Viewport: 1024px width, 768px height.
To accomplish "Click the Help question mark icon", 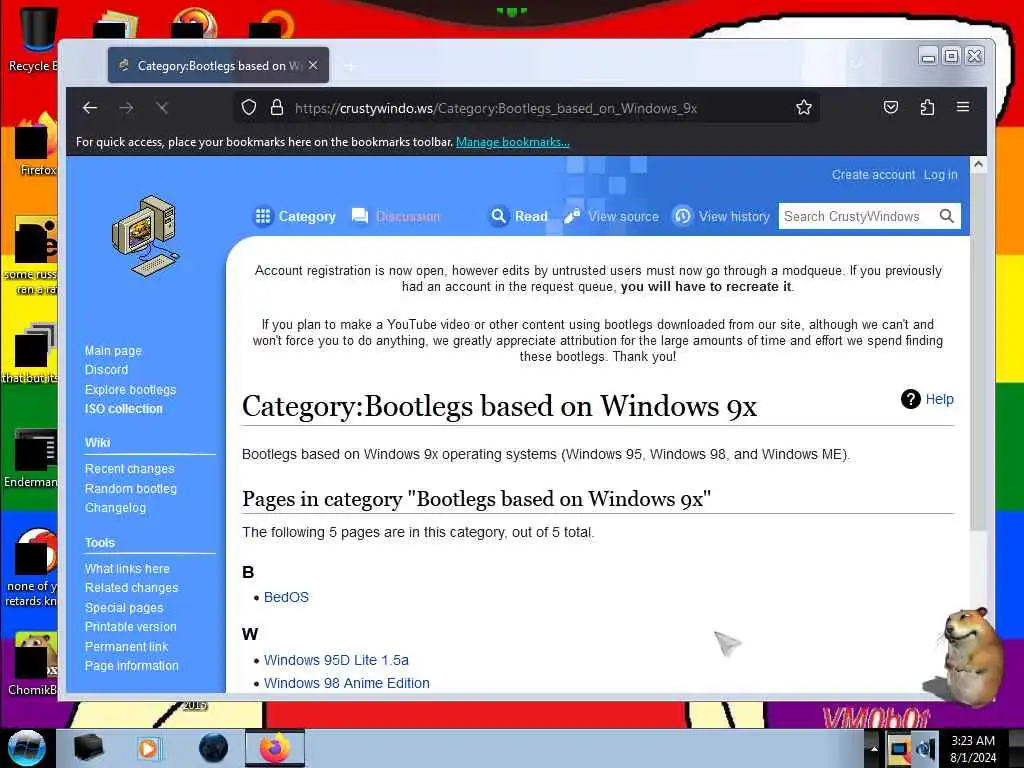I will coord(910,399).
